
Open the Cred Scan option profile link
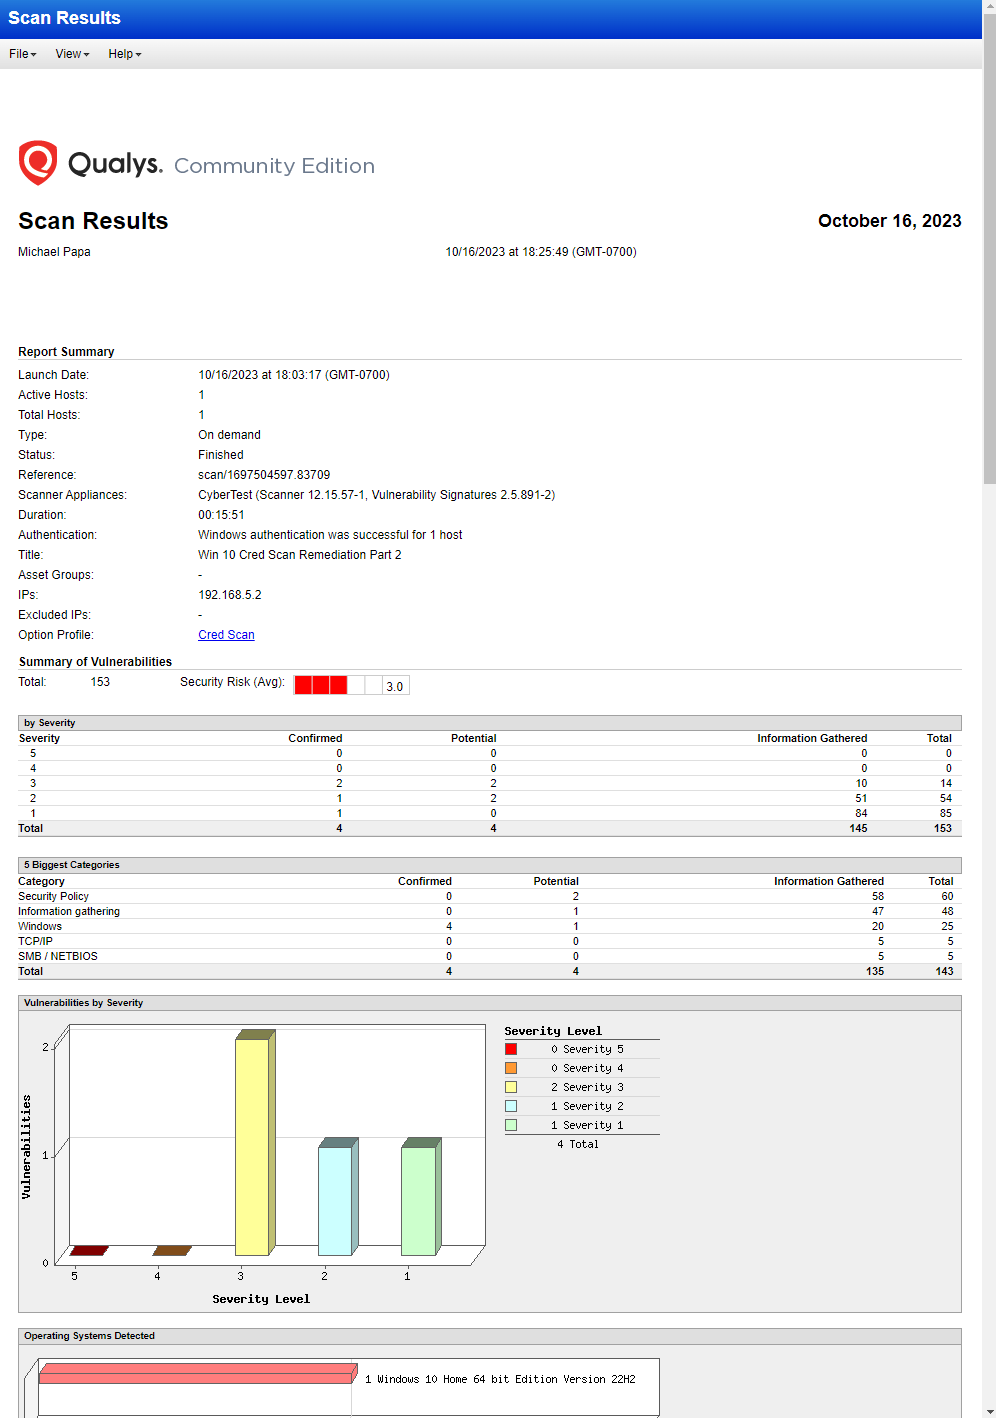tap(226, 634)
